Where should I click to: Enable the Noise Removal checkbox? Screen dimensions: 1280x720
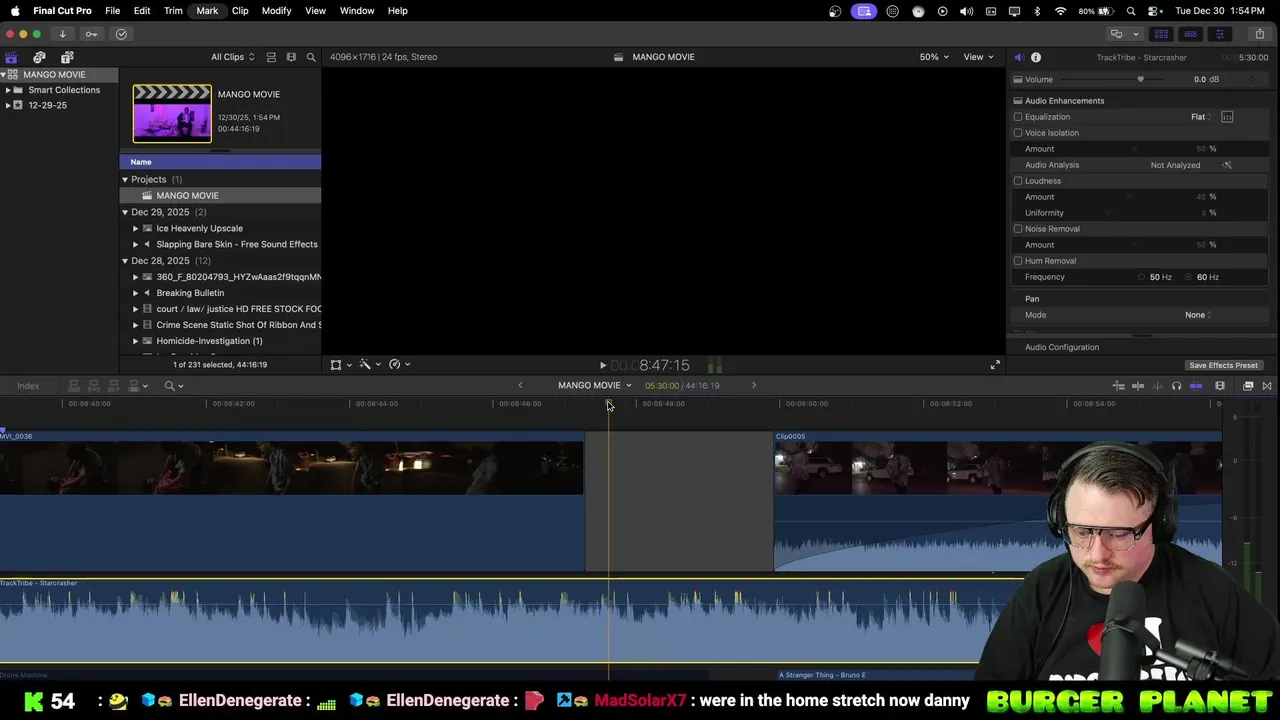1018,229
